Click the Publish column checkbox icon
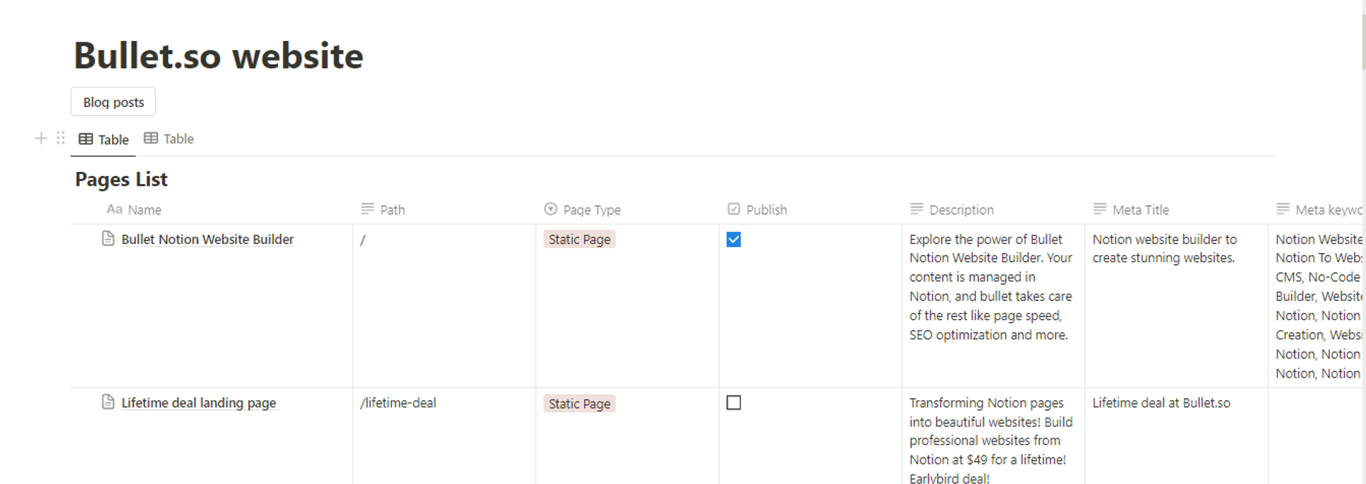1366x484 pixels. [734, 210]
